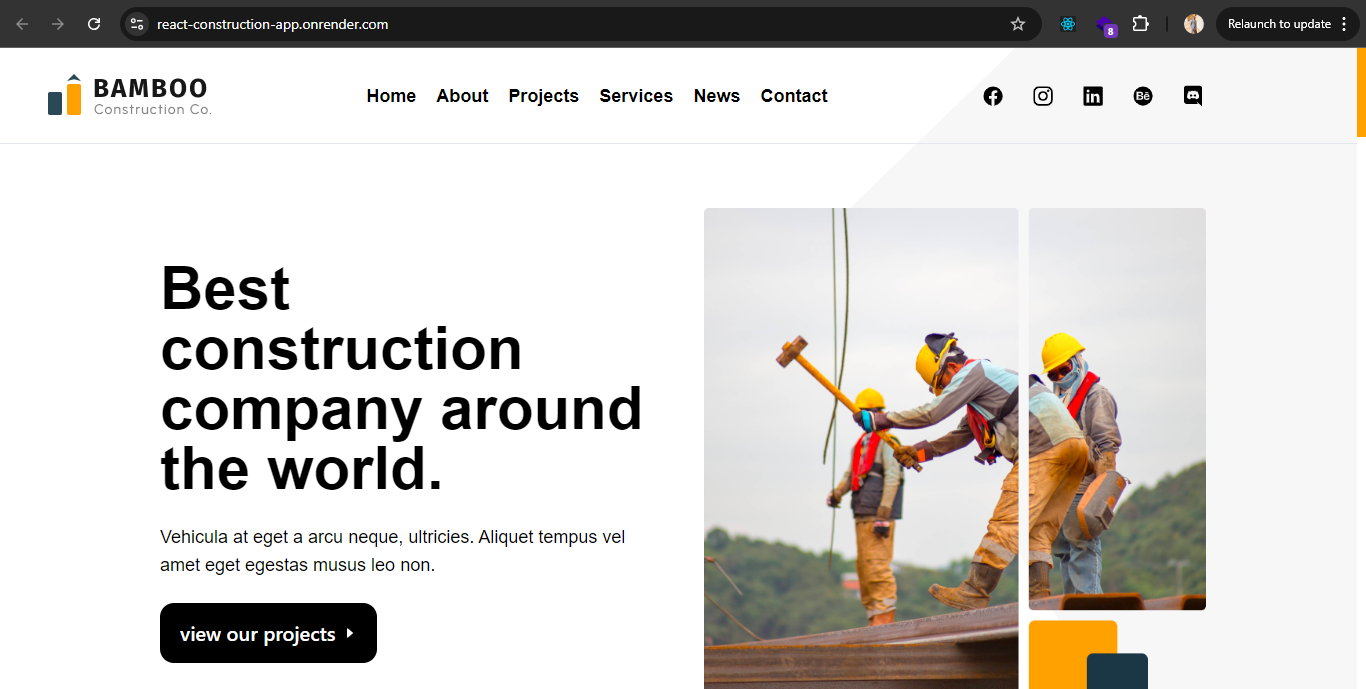The height and width of the screenshot is (689, 1366).
Task: Open the Contact page link
Action: tap(794, 96)
